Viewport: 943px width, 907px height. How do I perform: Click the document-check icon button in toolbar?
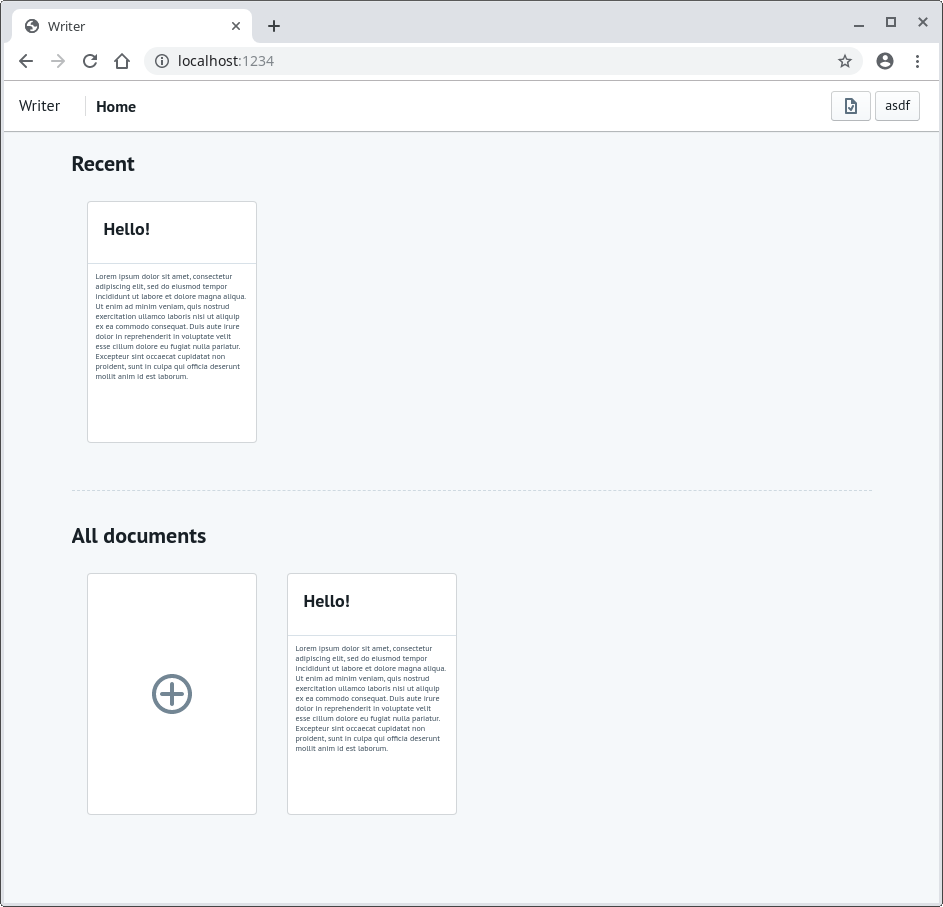click(x=850, y=106)
